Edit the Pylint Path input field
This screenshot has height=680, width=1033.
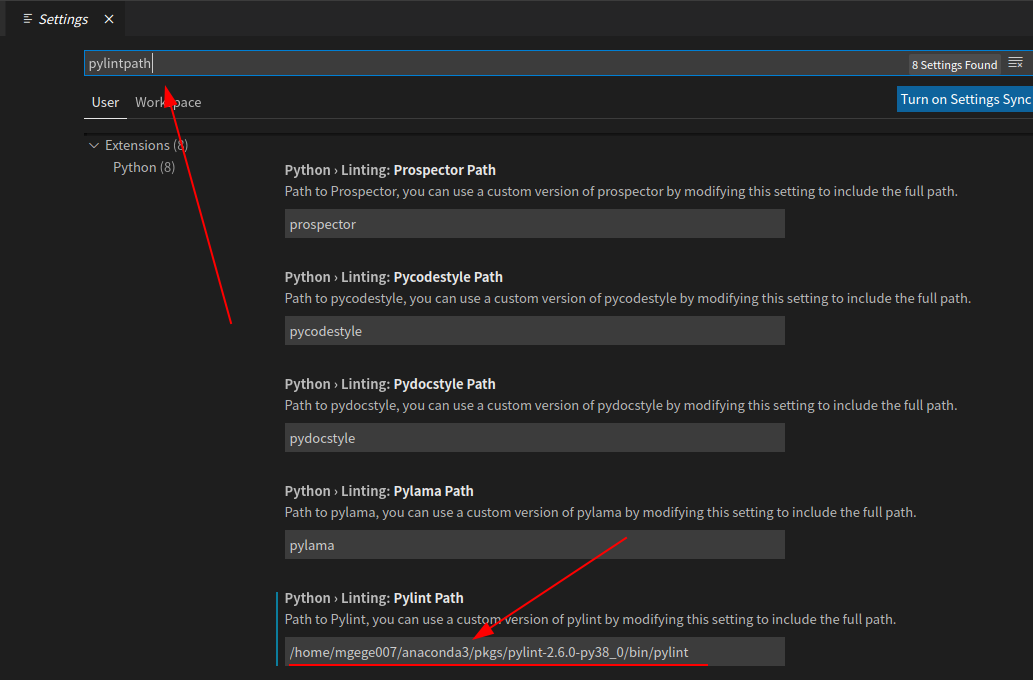(x=534, y=652)
